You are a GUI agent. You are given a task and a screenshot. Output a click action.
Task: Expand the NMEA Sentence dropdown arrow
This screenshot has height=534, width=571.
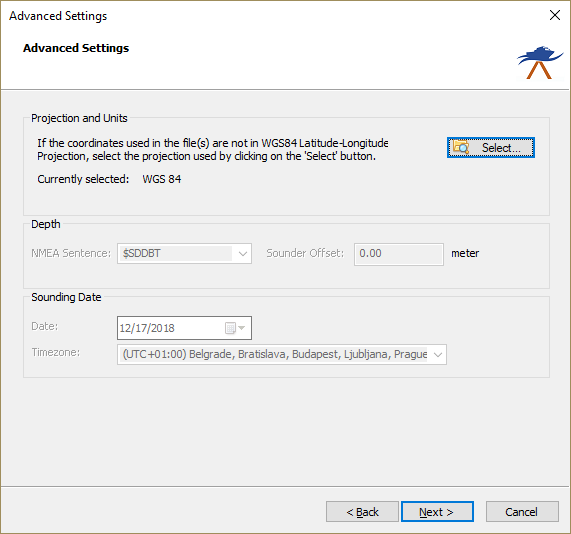pos(243,254)
